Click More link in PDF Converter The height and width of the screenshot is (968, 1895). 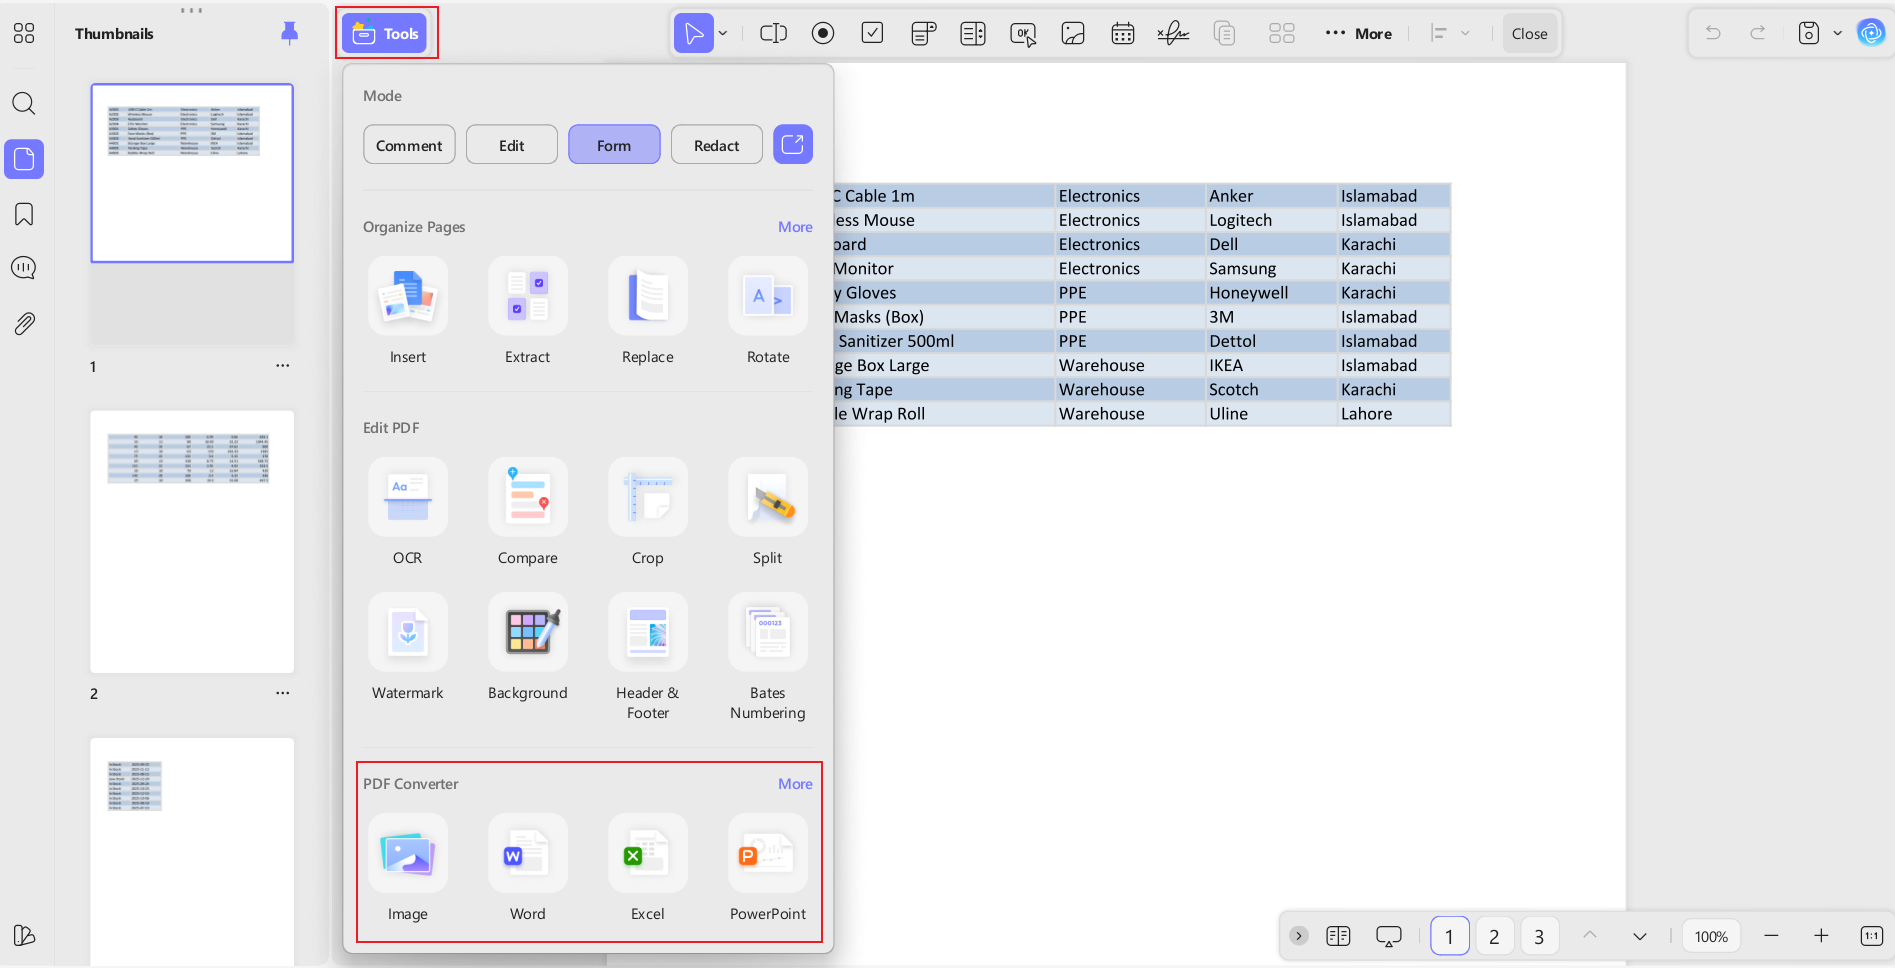795,784
